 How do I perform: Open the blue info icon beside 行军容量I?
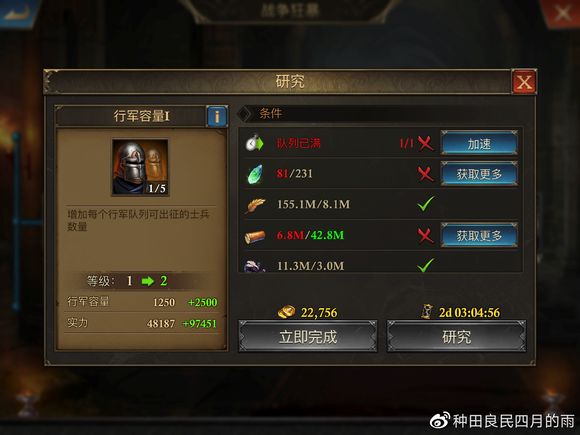pyautogui.click(x=217, y=117)
